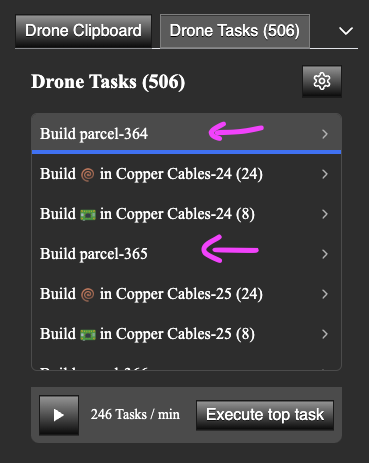369x463 pixels.
Task: Click copper cable icon in Copper Cables-25 task
Action: click(88, 294)
